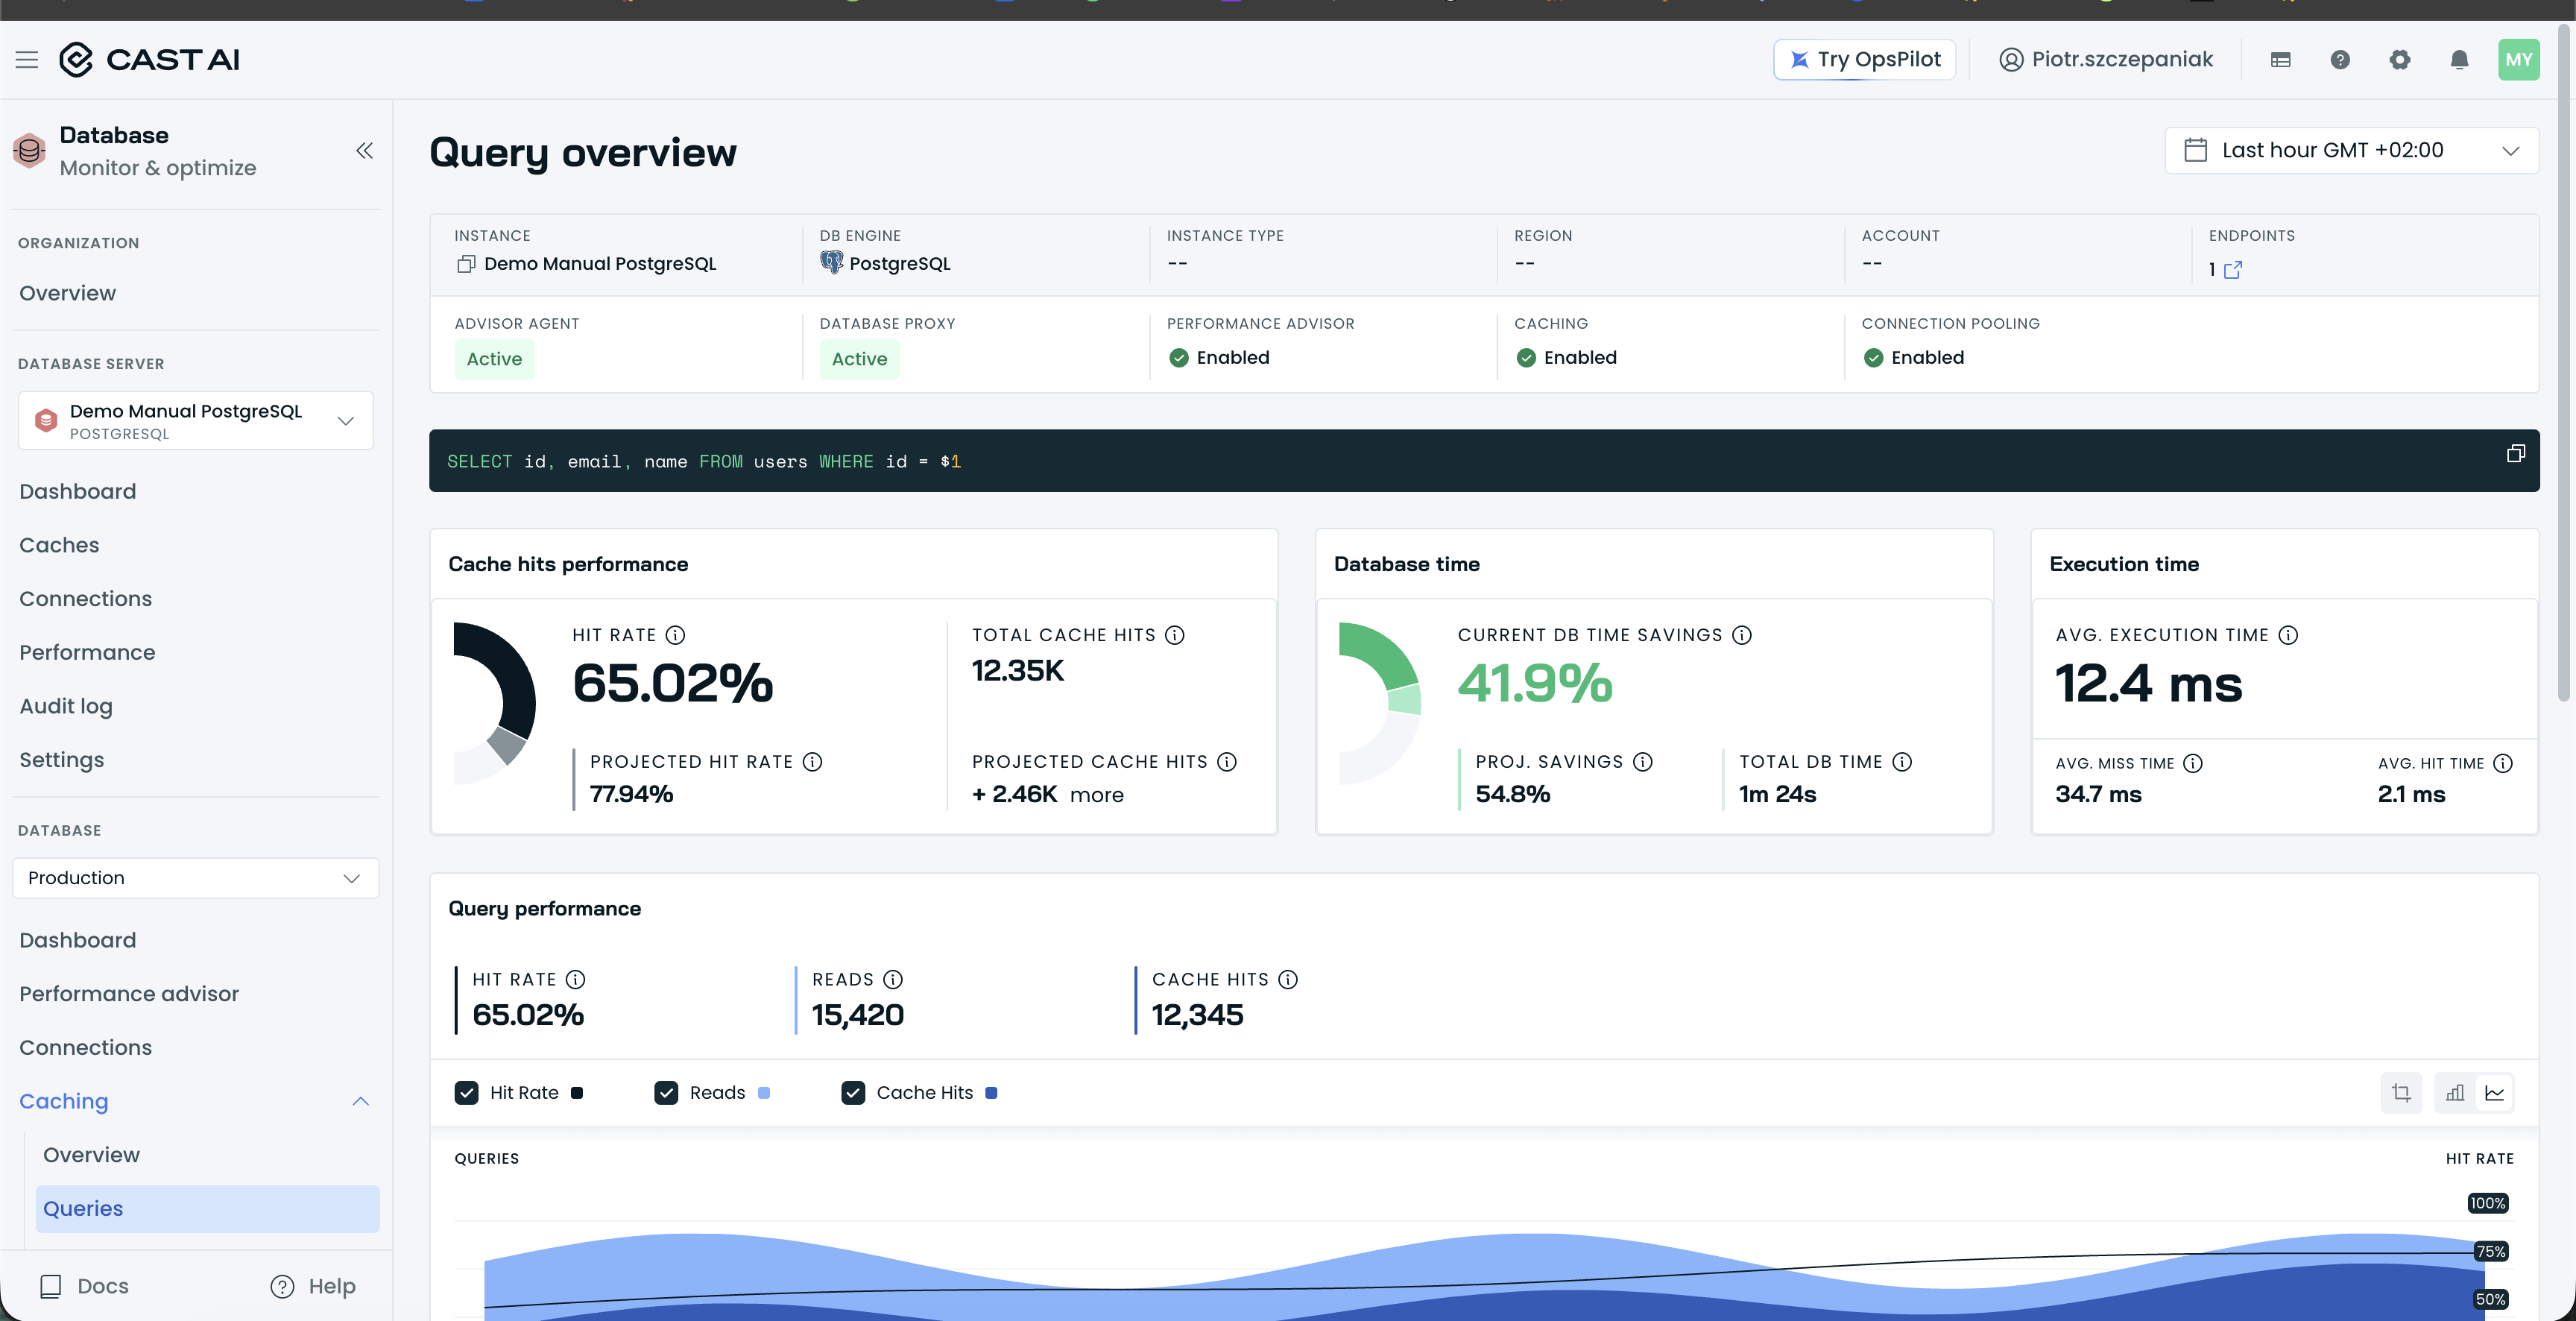Click info icon next to Total Cache Hits
Screen dimensions: 2576x1321
(x=1175, y=635)
